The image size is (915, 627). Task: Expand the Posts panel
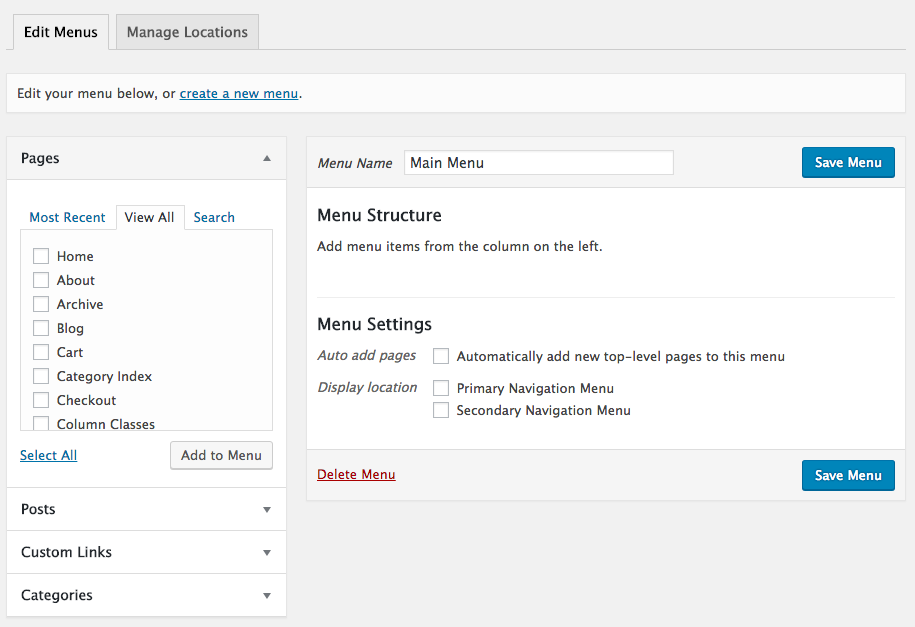[x=266, y=509]
